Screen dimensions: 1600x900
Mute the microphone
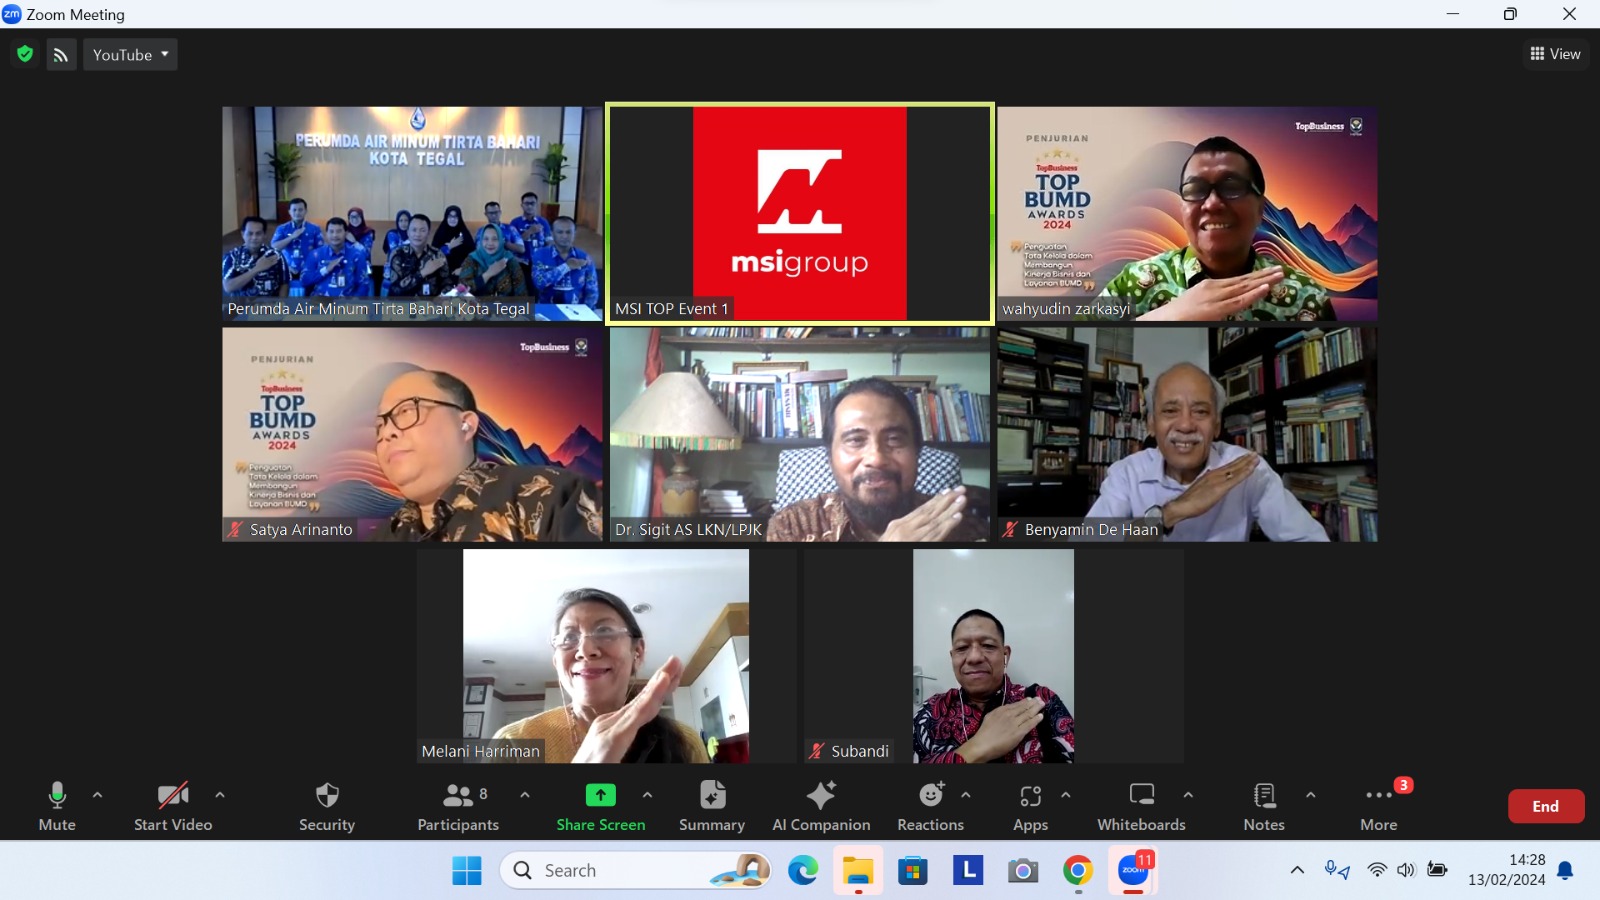[x=57, y=806]
